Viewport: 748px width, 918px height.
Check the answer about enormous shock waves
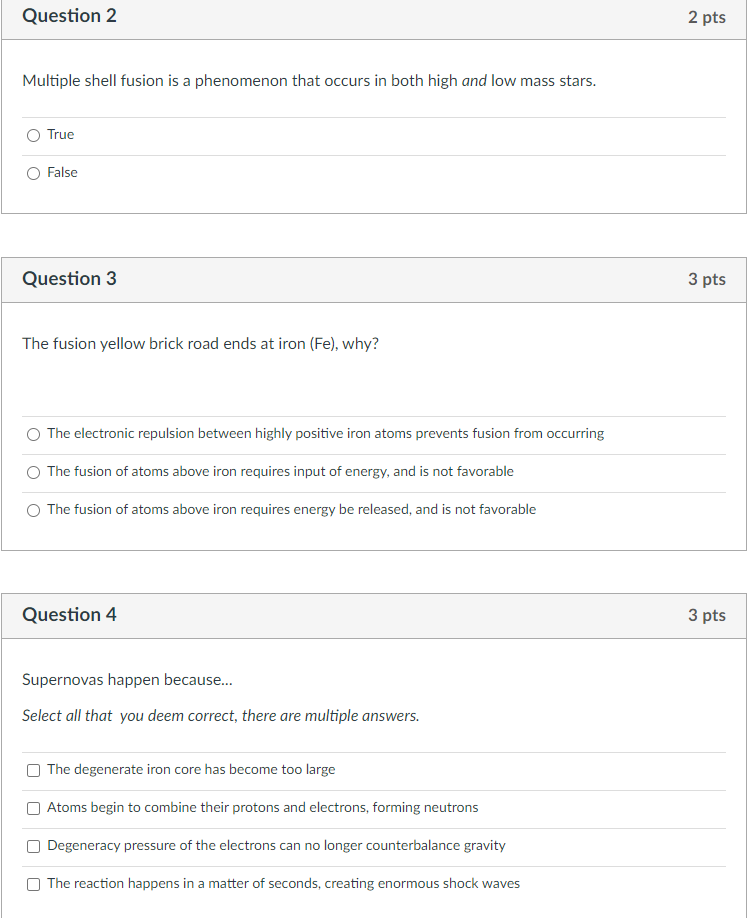coord(33,884)
